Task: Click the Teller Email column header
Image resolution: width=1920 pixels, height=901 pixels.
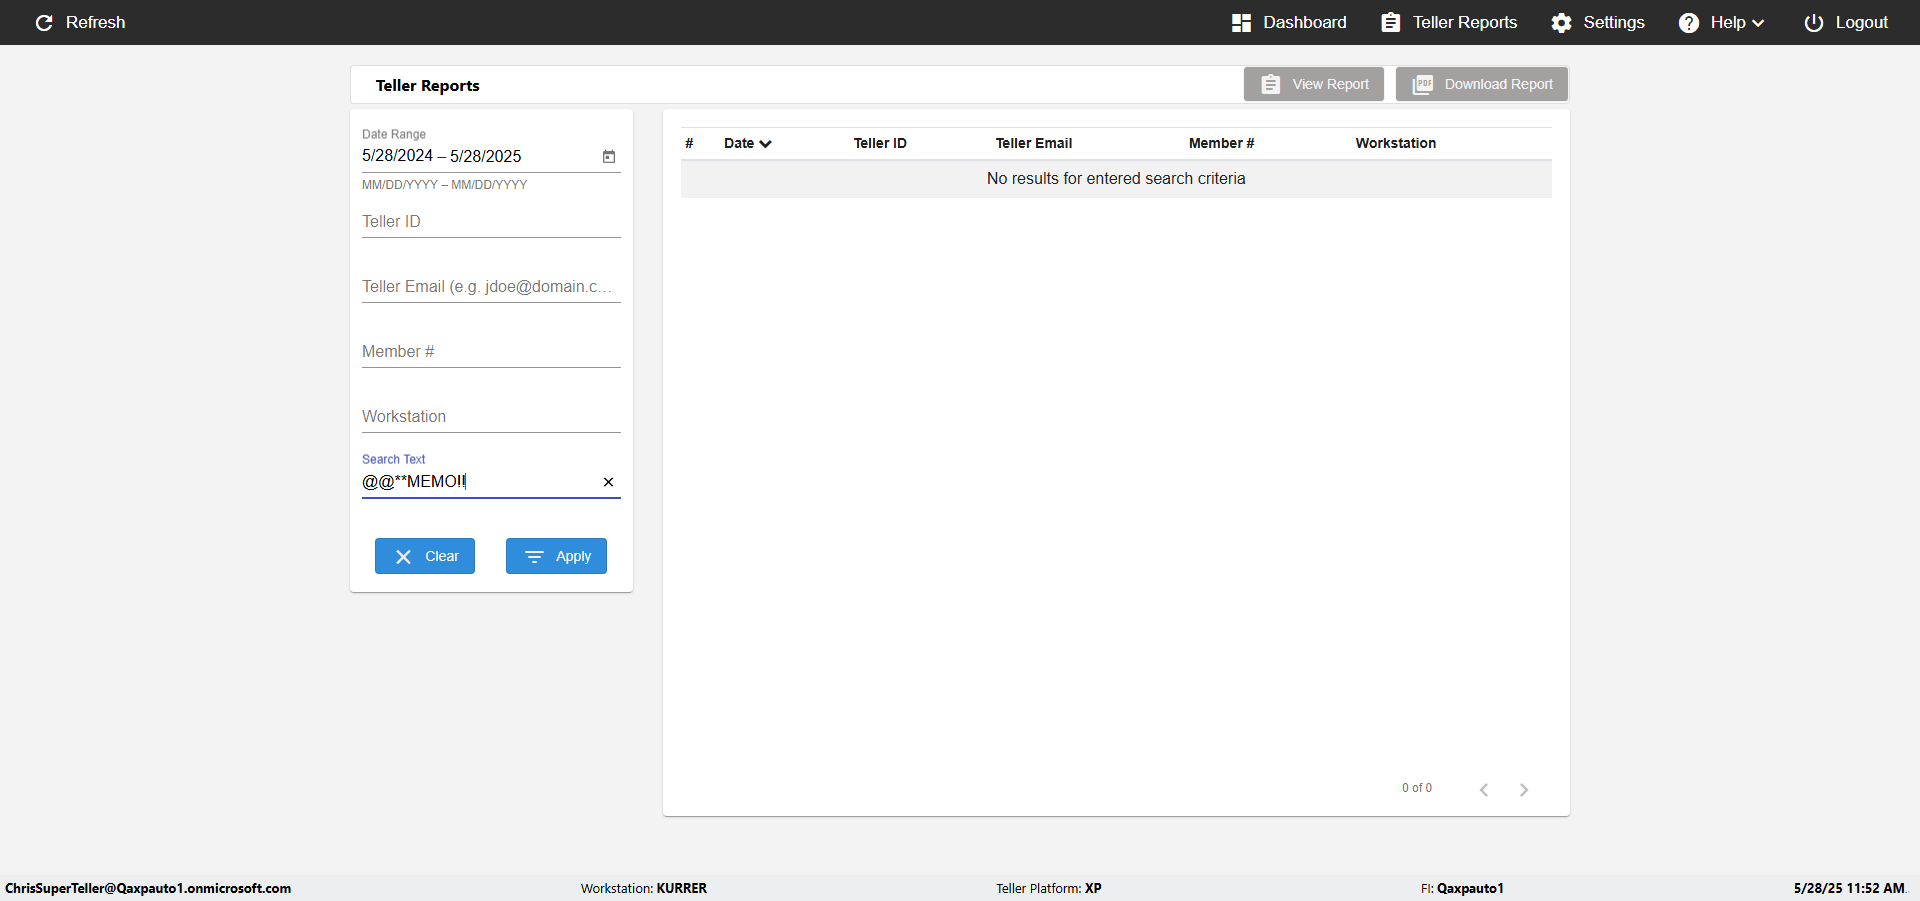Action: point(1034,143)
